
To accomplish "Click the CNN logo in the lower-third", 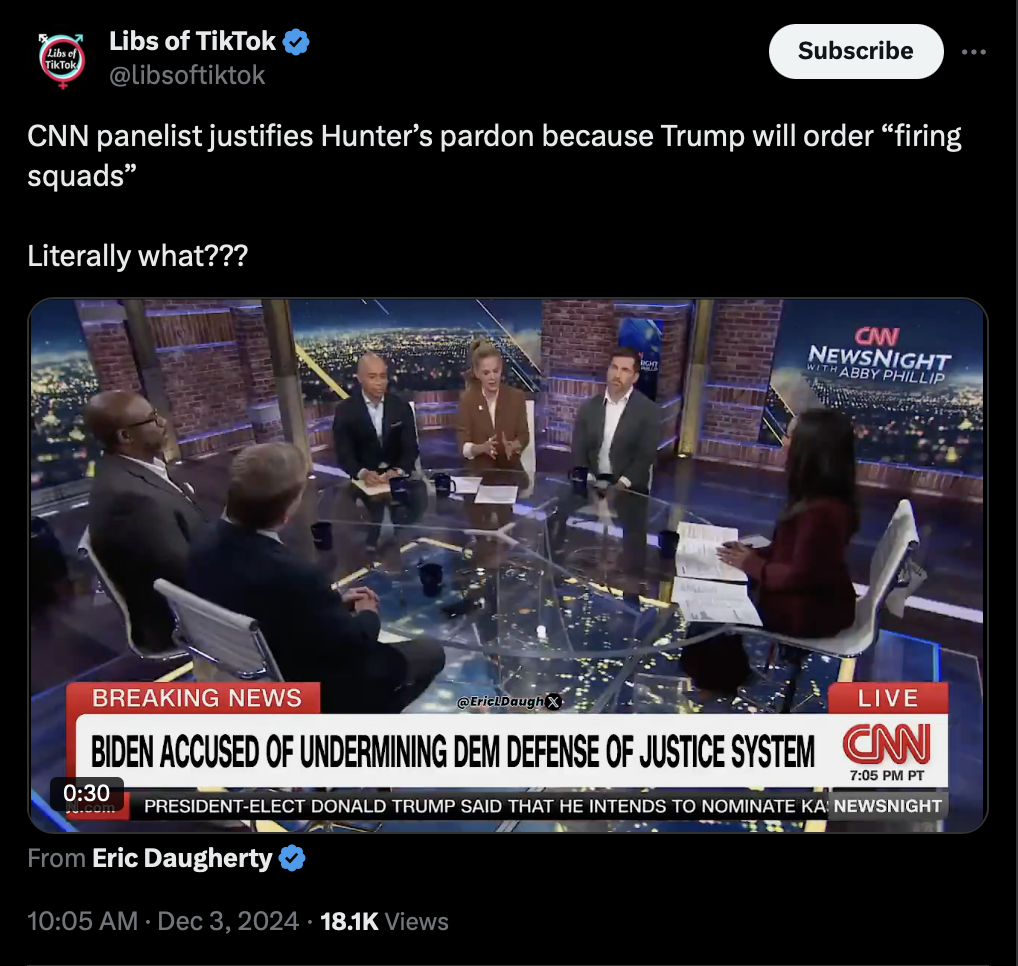I will (x=886, y=744).
